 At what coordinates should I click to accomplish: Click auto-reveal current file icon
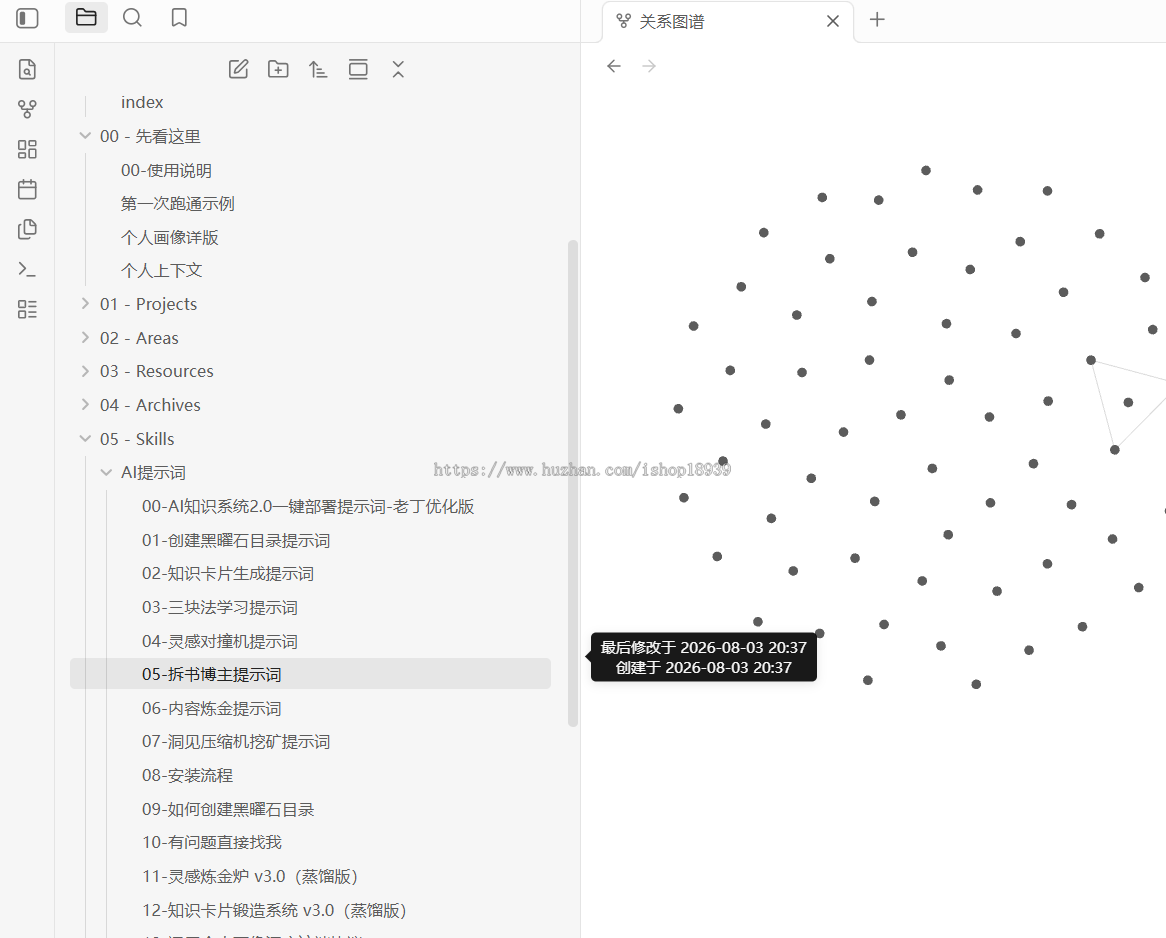pyautogui.click(x=358, y=69)
